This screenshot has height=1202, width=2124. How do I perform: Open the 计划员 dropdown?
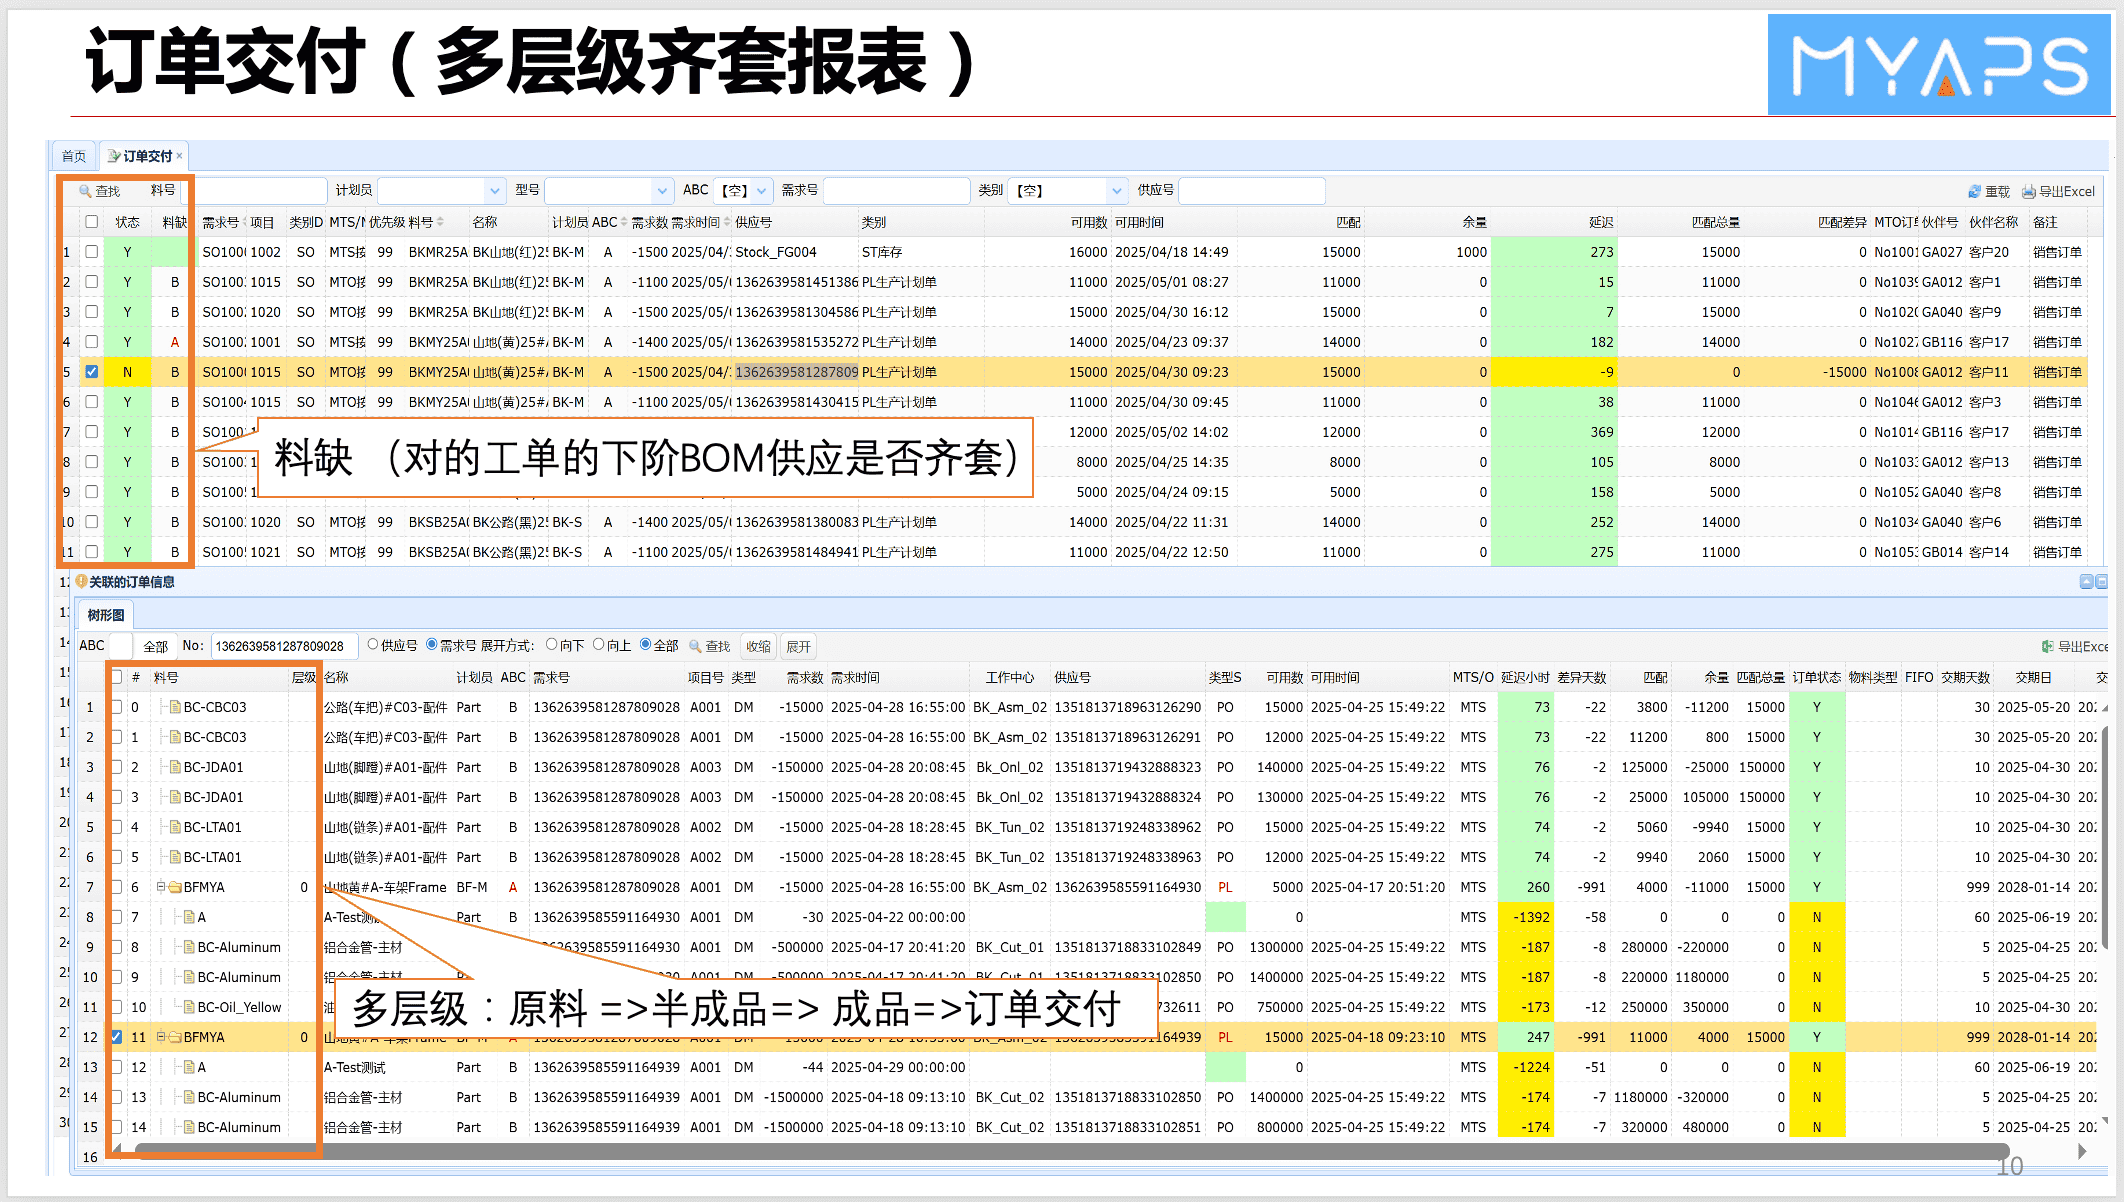coord(494,190)
